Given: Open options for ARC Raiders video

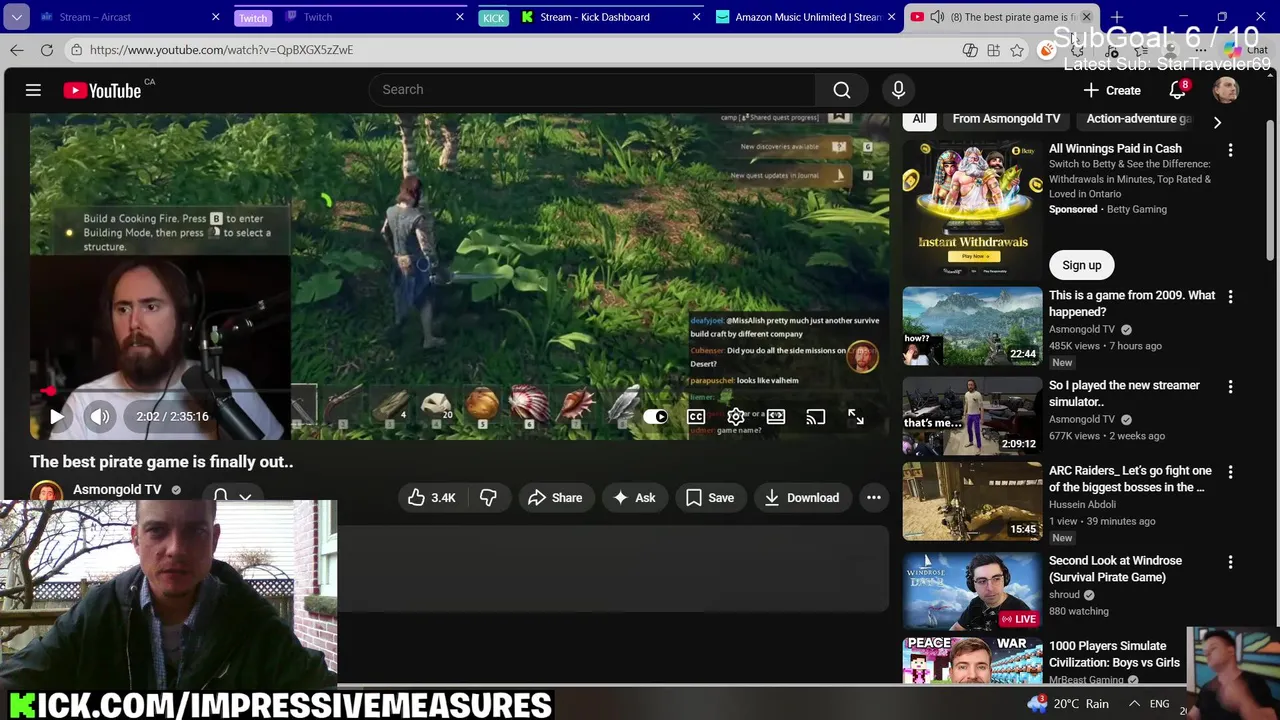Looking at the screenshot, I should click(1231, 472).
